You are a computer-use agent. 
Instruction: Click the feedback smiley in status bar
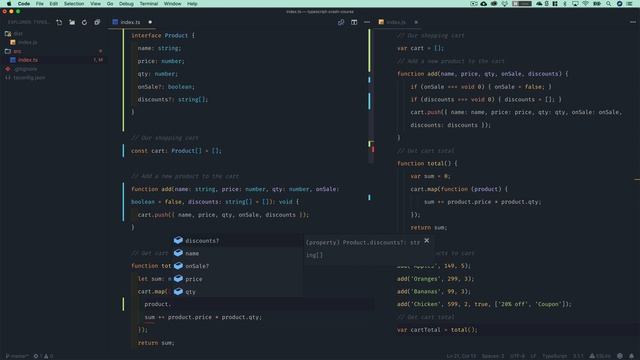coord(620,356)
